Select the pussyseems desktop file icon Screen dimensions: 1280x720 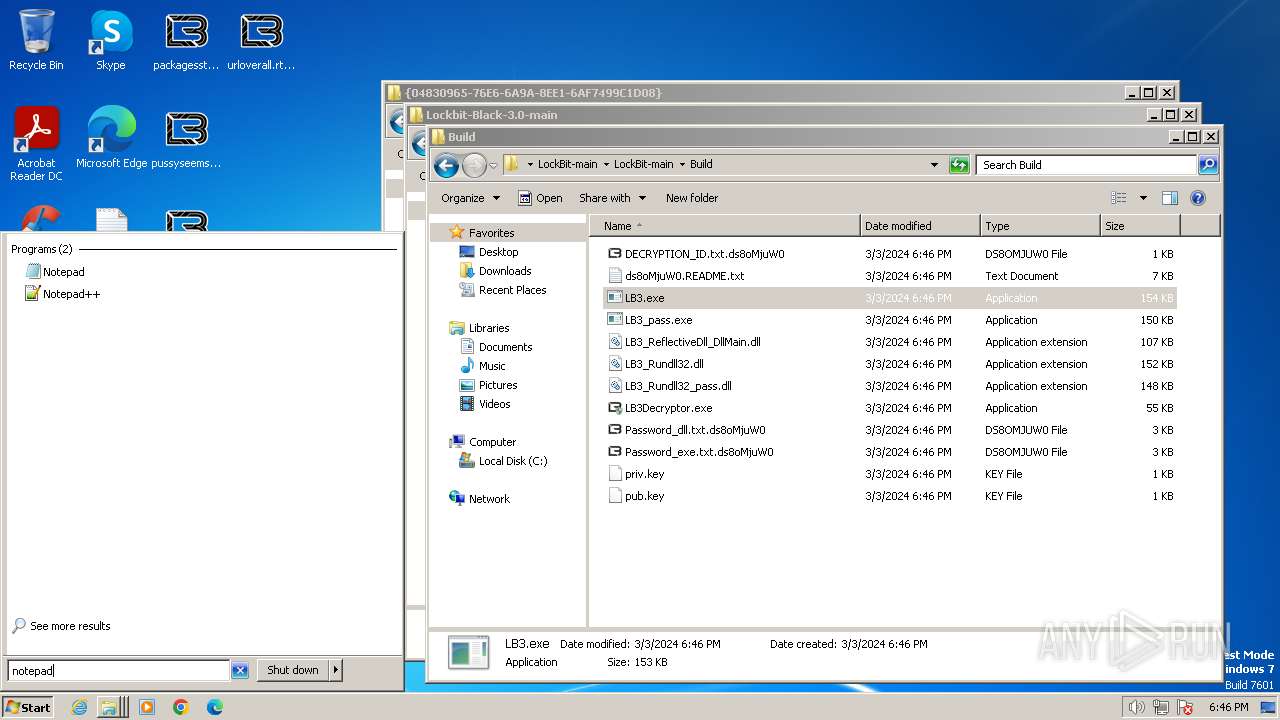pos(186,138)
